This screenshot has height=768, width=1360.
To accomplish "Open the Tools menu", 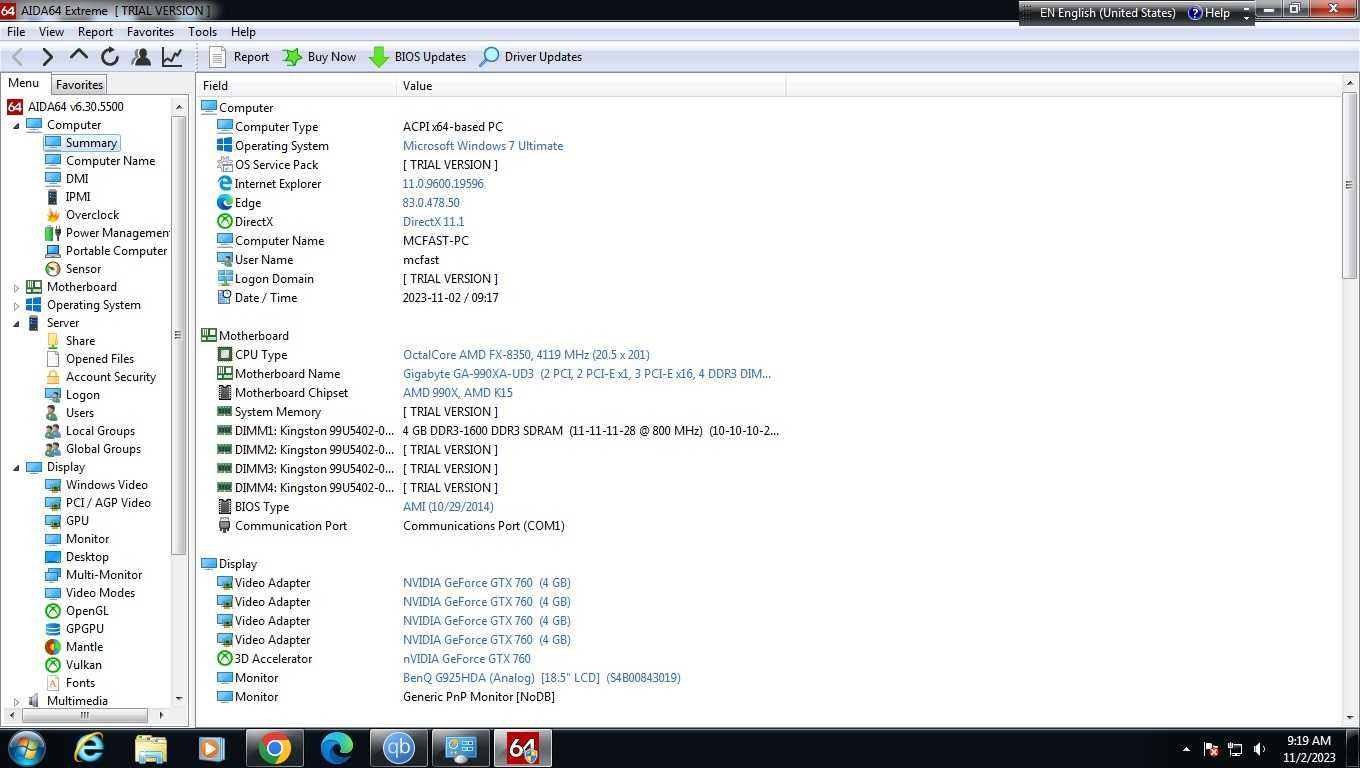I will [202, 31].
